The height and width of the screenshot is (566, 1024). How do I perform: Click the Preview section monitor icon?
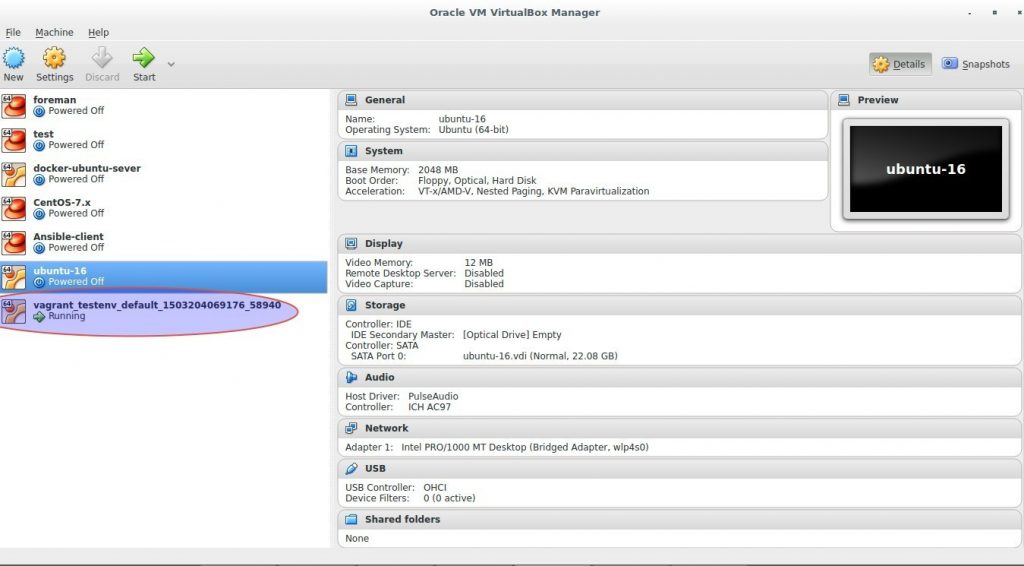point(844,100)
